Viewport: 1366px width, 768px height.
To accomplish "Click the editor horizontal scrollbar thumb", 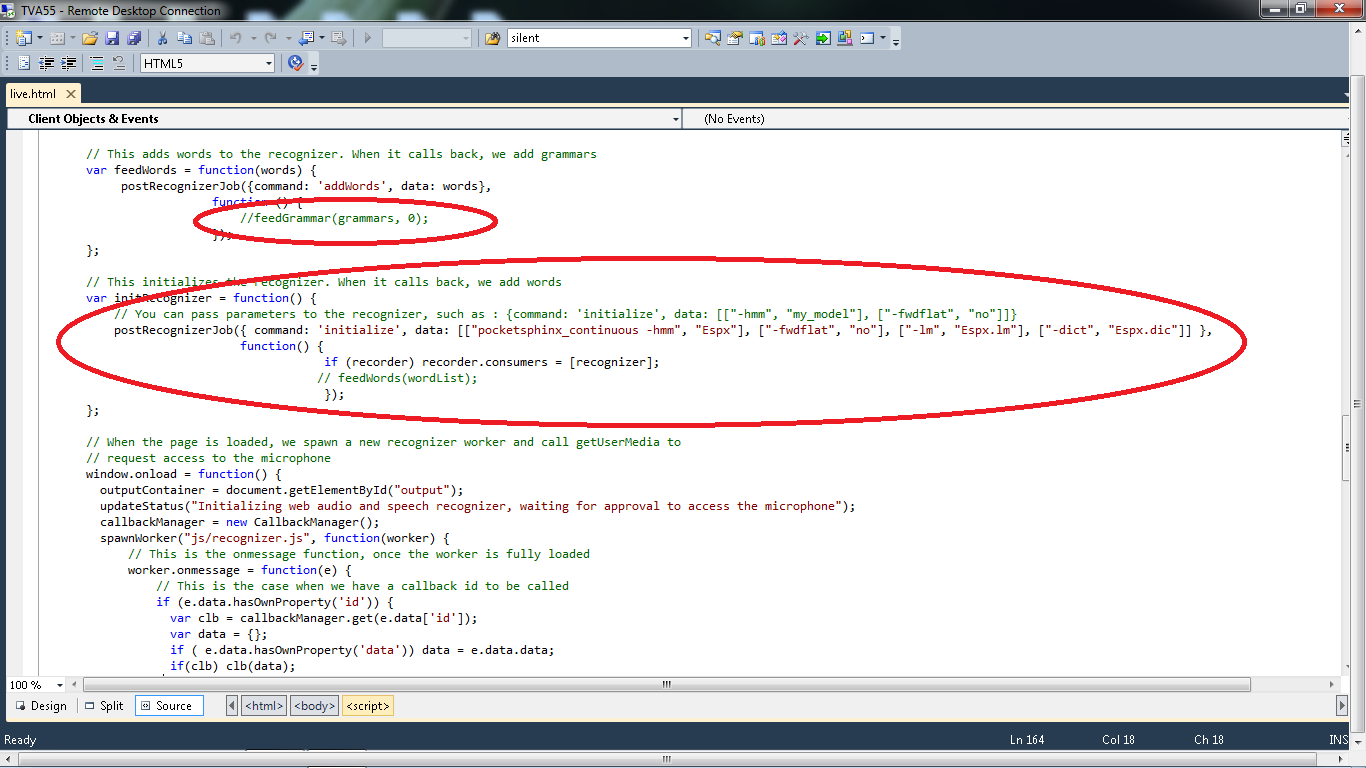I will tap(666, 685).
